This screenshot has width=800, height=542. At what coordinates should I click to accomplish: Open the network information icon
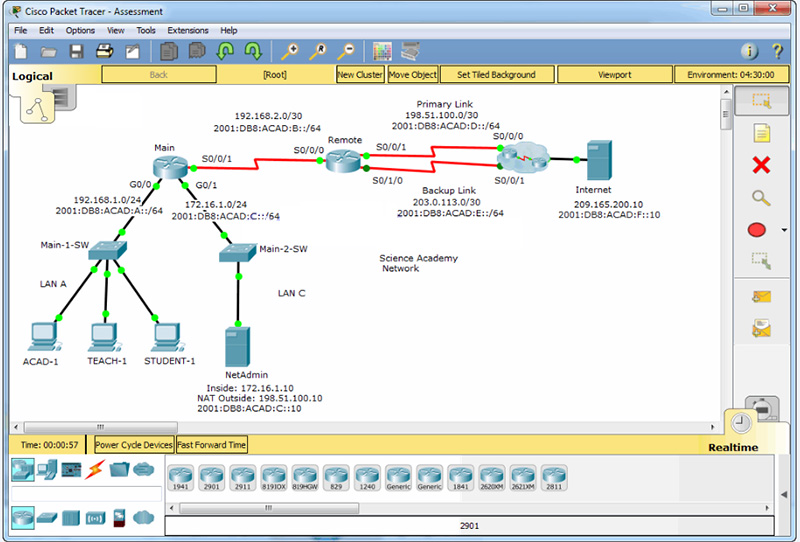pos(749,51)
